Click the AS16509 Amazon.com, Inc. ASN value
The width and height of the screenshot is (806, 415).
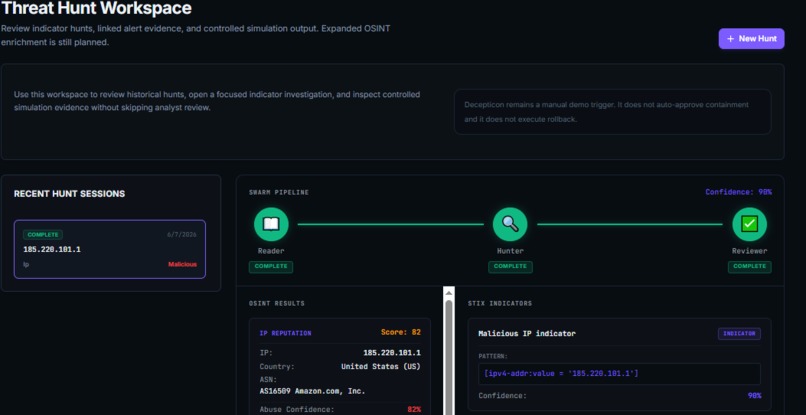[313, 391]
